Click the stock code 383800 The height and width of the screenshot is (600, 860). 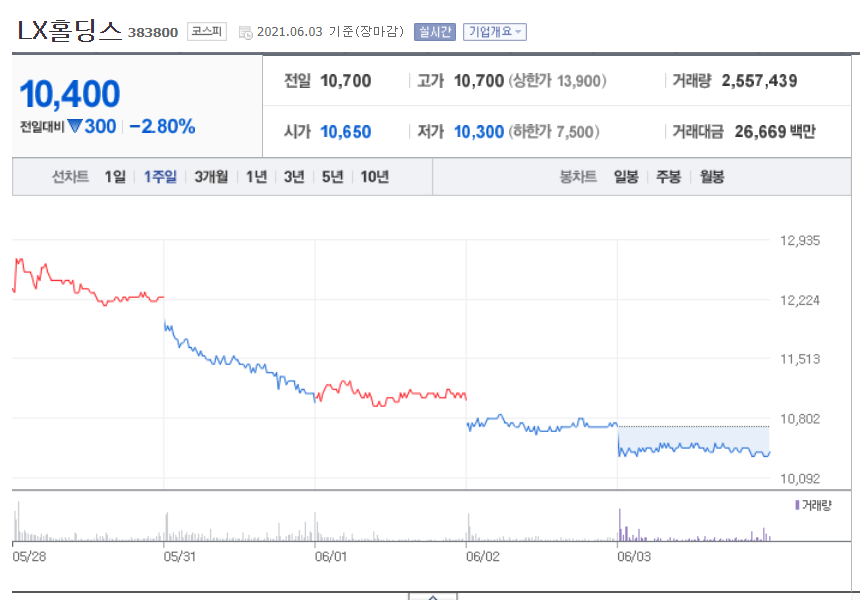click(153, 33)
